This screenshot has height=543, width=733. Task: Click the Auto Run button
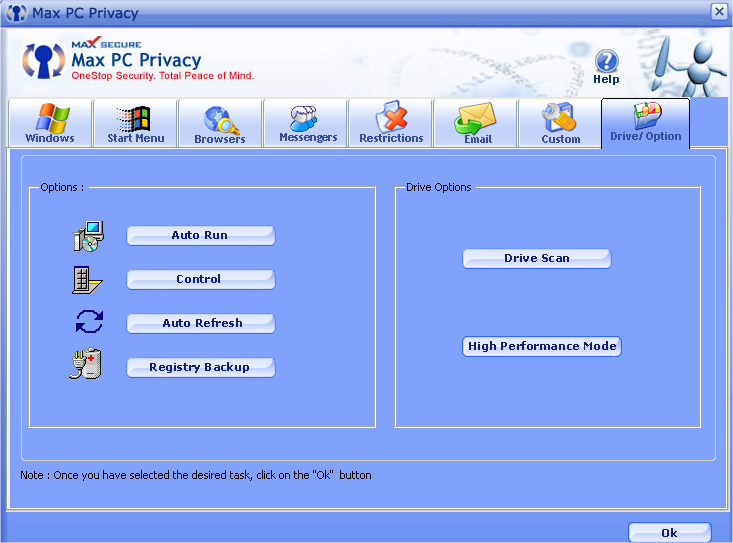pos(201,236)
